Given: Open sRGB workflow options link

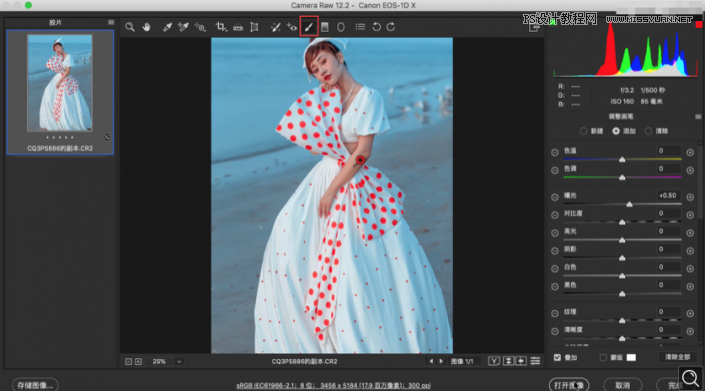Looking at the screenshot, I should (333, 386).
